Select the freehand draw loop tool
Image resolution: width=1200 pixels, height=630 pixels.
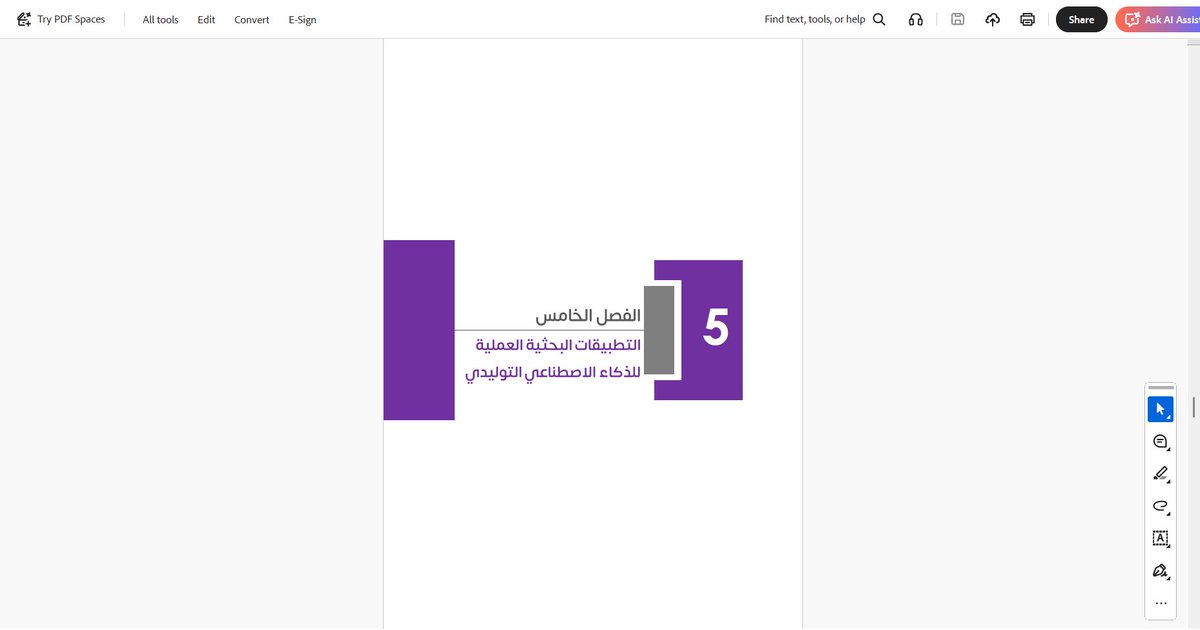coord(1160,506)
